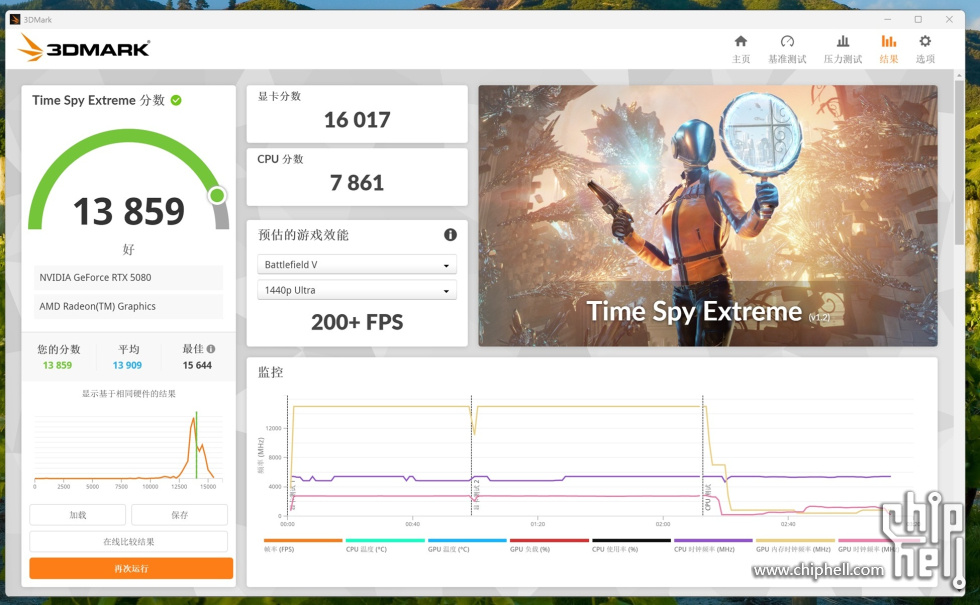The image size is (980, 605).
Task: Click the 3DMark logo in the header
Action: tap(84, 48)
